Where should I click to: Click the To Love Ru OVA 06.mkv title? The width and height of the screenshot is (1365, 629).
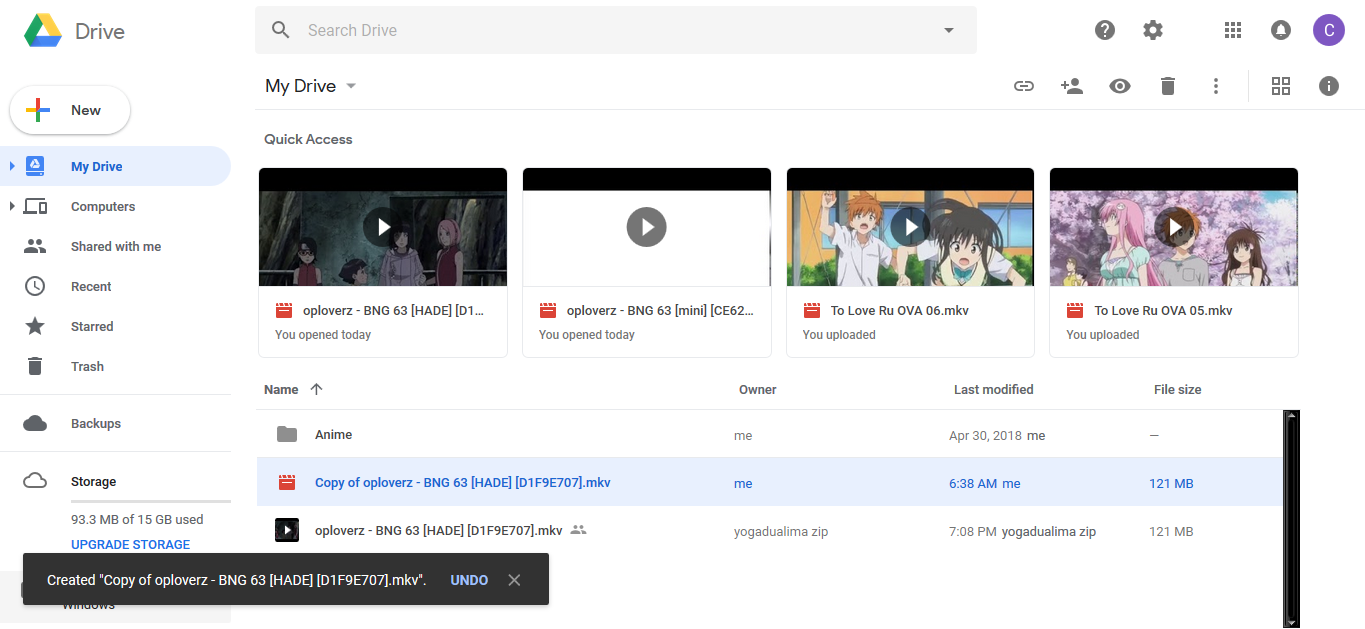[899, 310]
